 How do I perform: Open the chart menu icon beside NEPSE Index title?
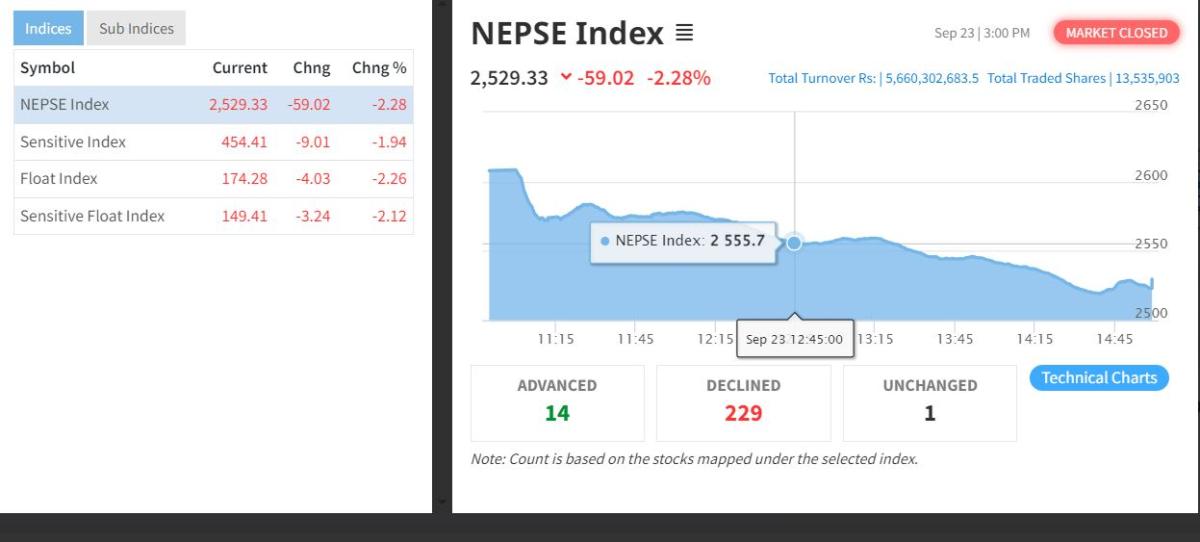[x=684, y=33]
